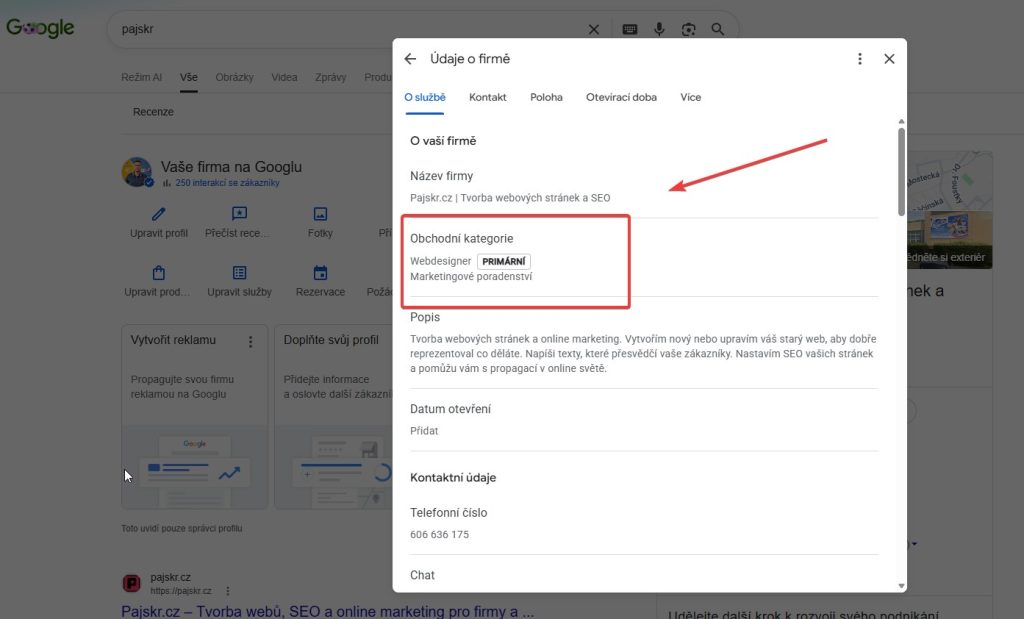The height and width of the screenshot is (619, 1024).
Task: Clear the search box with the X icon
Action: point(594,29)
